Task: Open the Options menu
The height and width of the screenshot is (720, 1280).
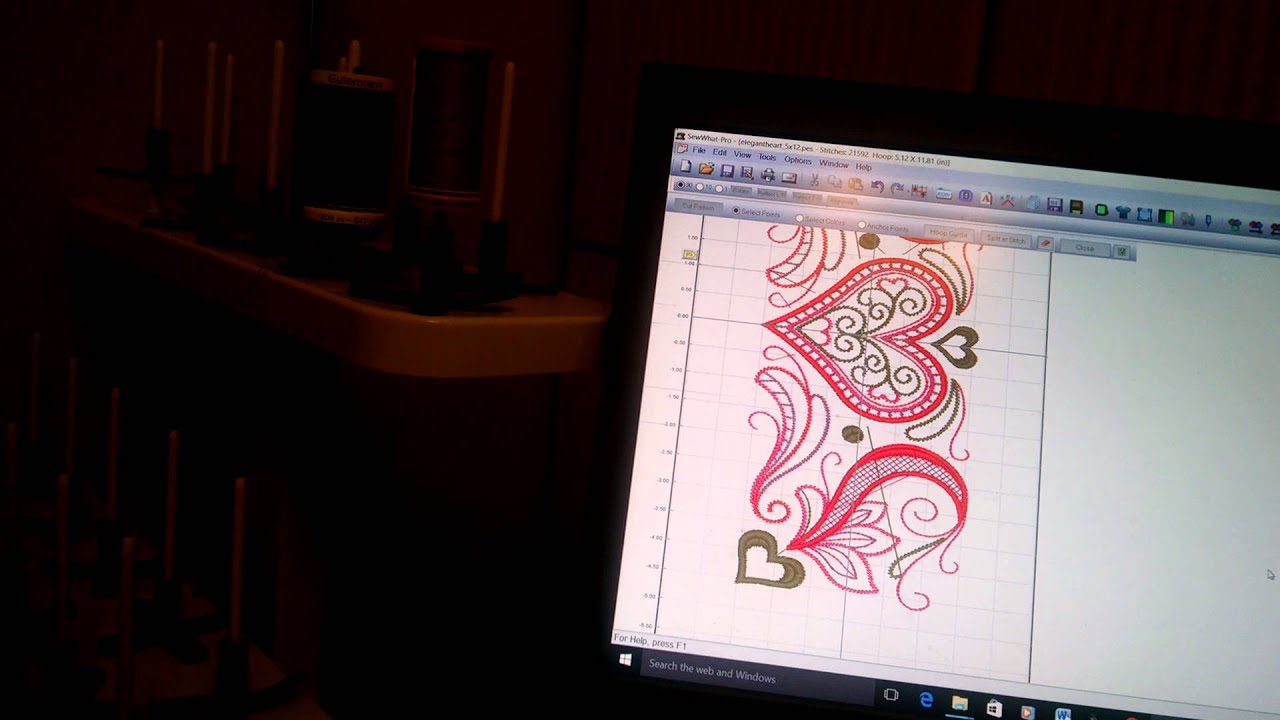Action: pos(798,160)
